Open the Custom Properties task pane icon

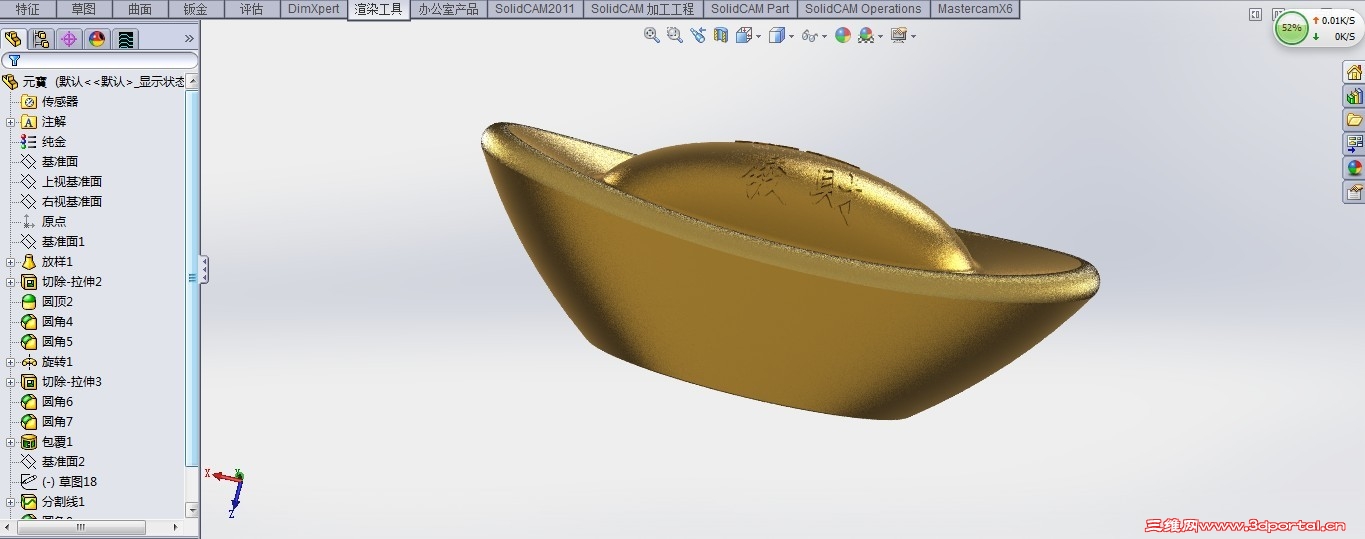[x=1354, y=192]
